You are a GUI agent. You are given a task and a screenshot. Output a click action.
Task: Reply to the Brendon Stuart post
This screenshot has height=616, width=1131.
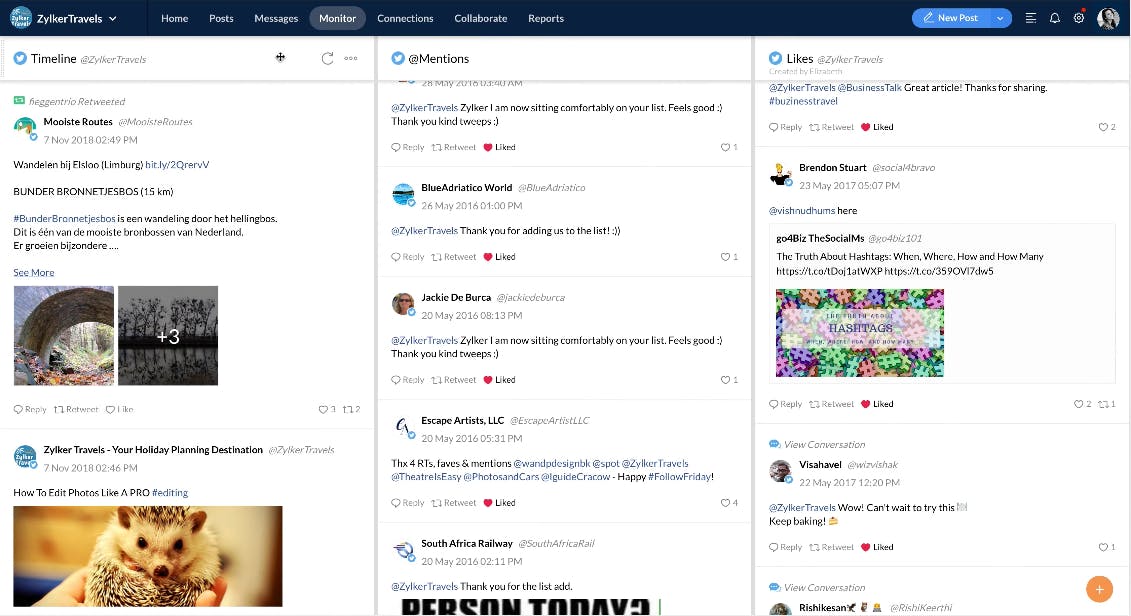point(785,404)
